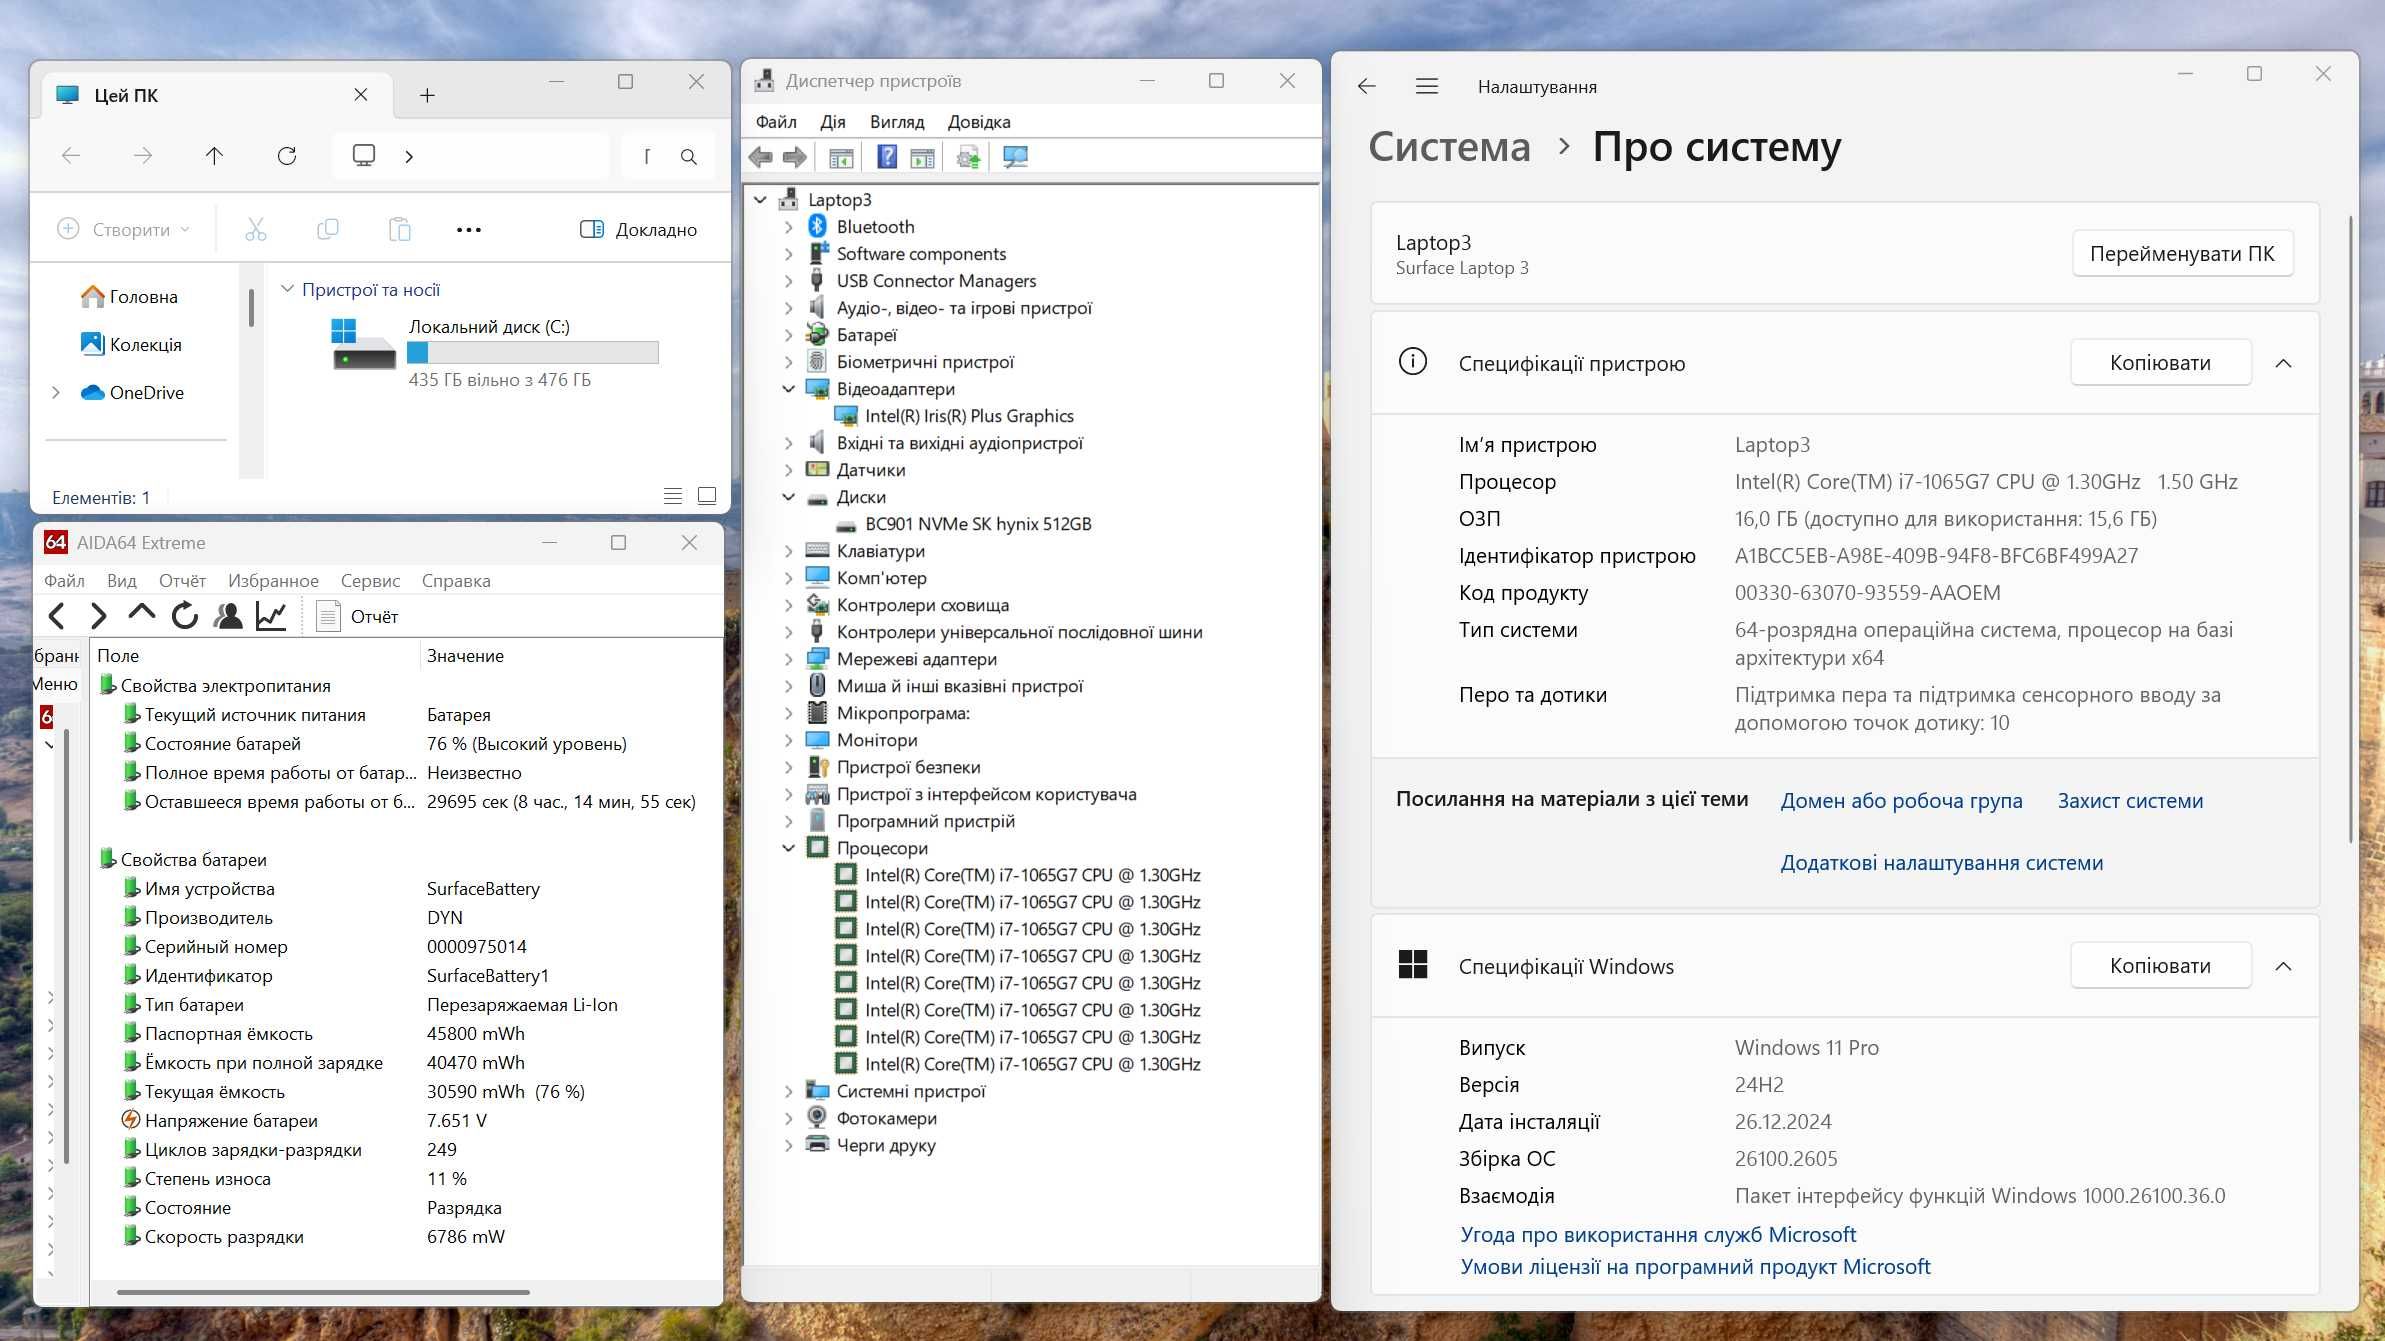Select Головна in Explorer sidebar
Image resolution: width=2385 pixels, height=1341 pixels.
point(130,297)
